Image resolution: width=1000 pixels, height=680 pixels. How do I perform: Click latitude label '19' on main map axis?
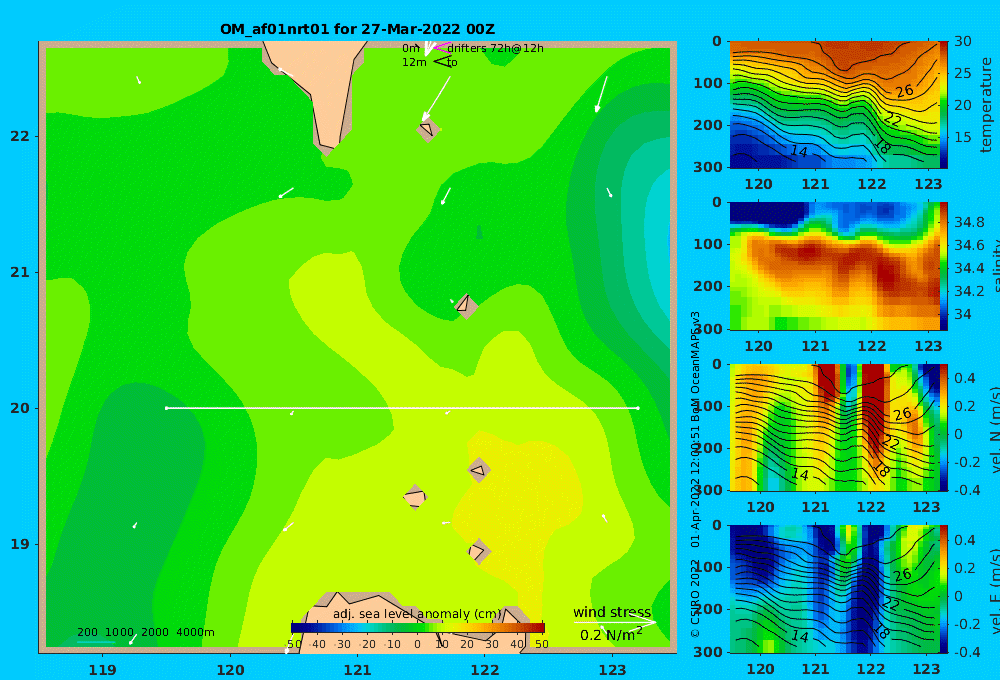[20, 544]
